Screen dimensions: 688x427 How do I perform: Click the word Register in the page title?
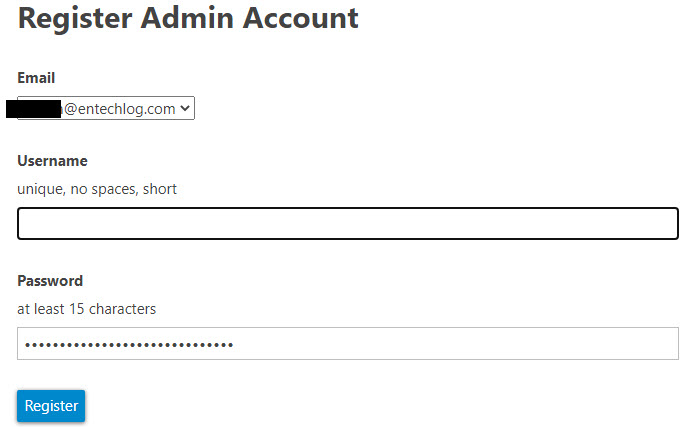pyautogui.click(x=75, y=19)
